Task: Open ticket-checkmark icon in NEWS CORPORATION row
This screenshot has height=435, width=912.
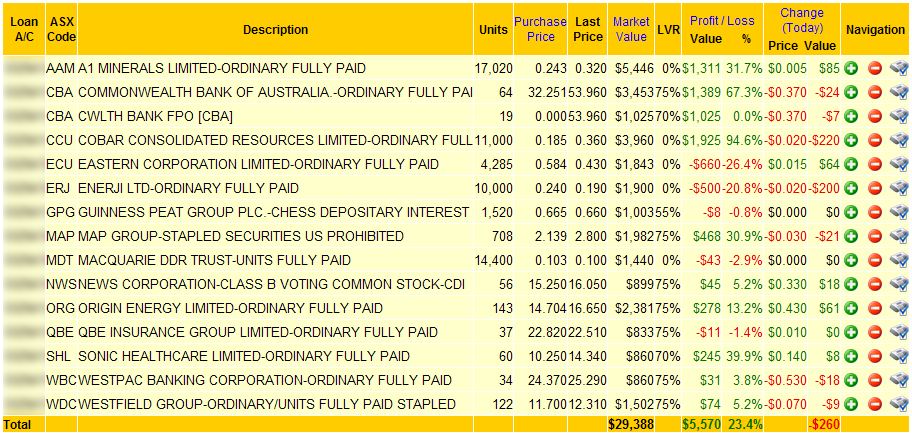Action: coord(899,284)
